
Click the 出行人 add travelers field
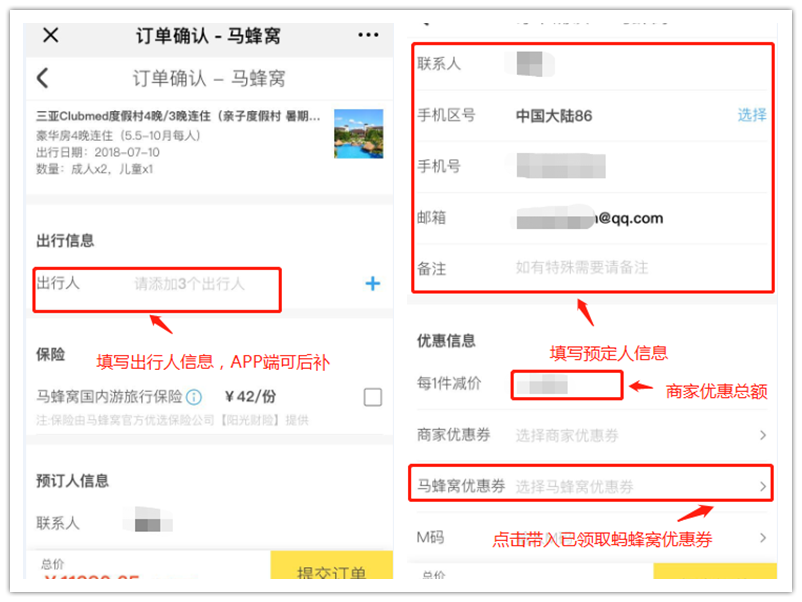[x=157, y=289]
